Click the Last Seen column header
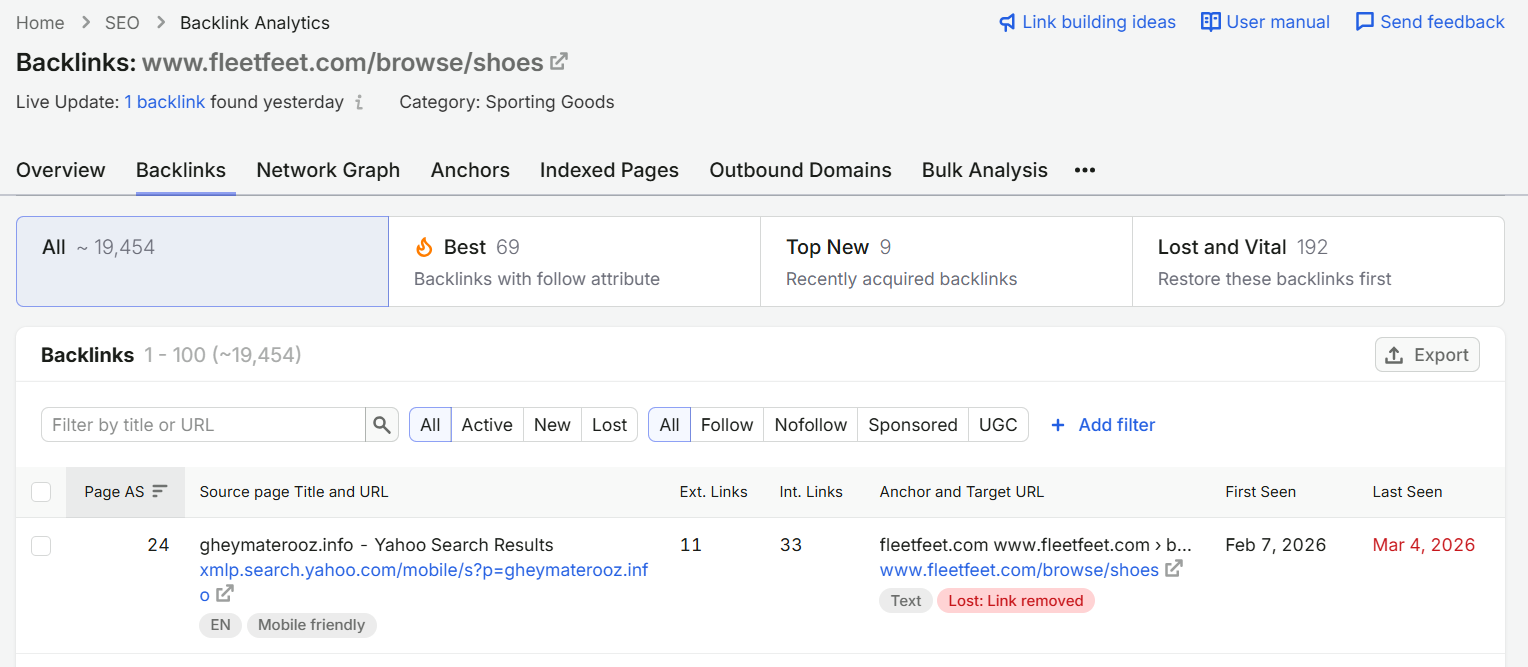The height and width of the screenshot is (667, 1528). tap(1407, 492)
